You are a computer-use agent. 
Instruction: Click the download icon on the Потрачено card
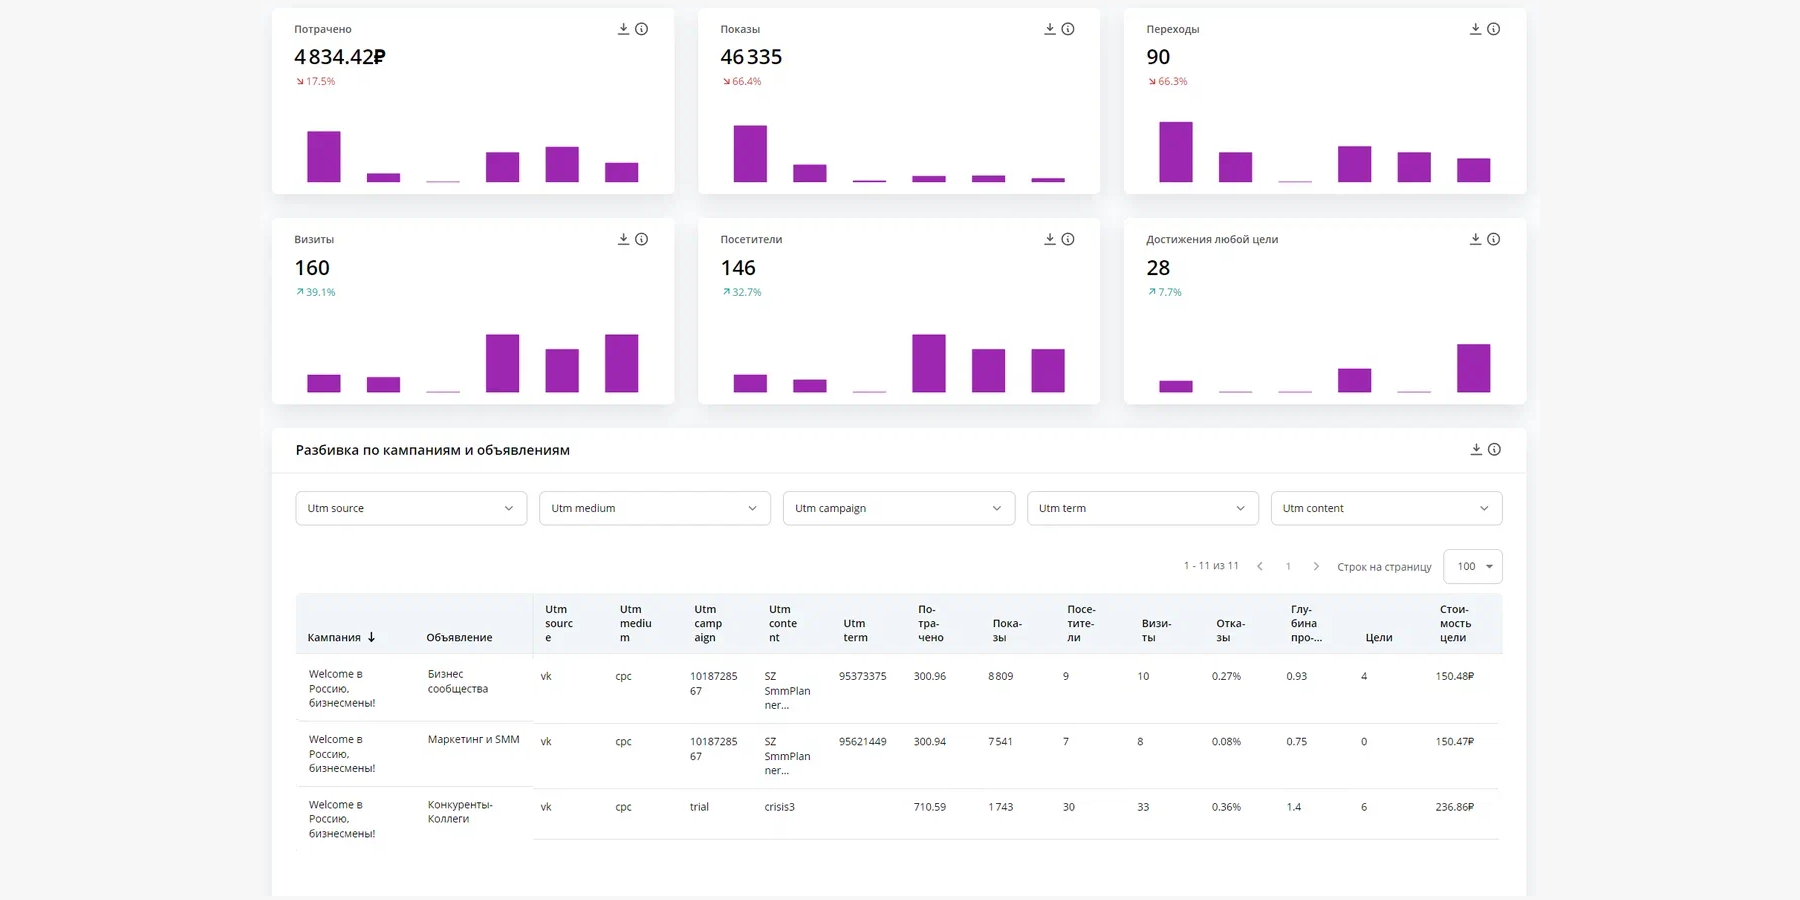point(623,29)
